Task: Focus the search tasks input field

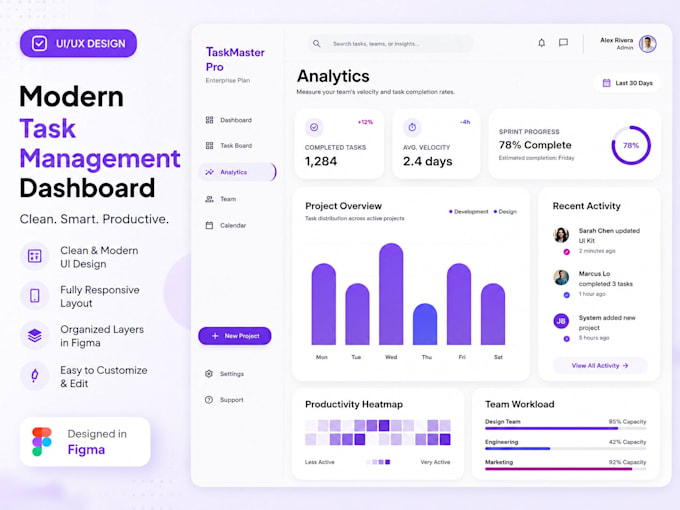Action: (390, 44)
